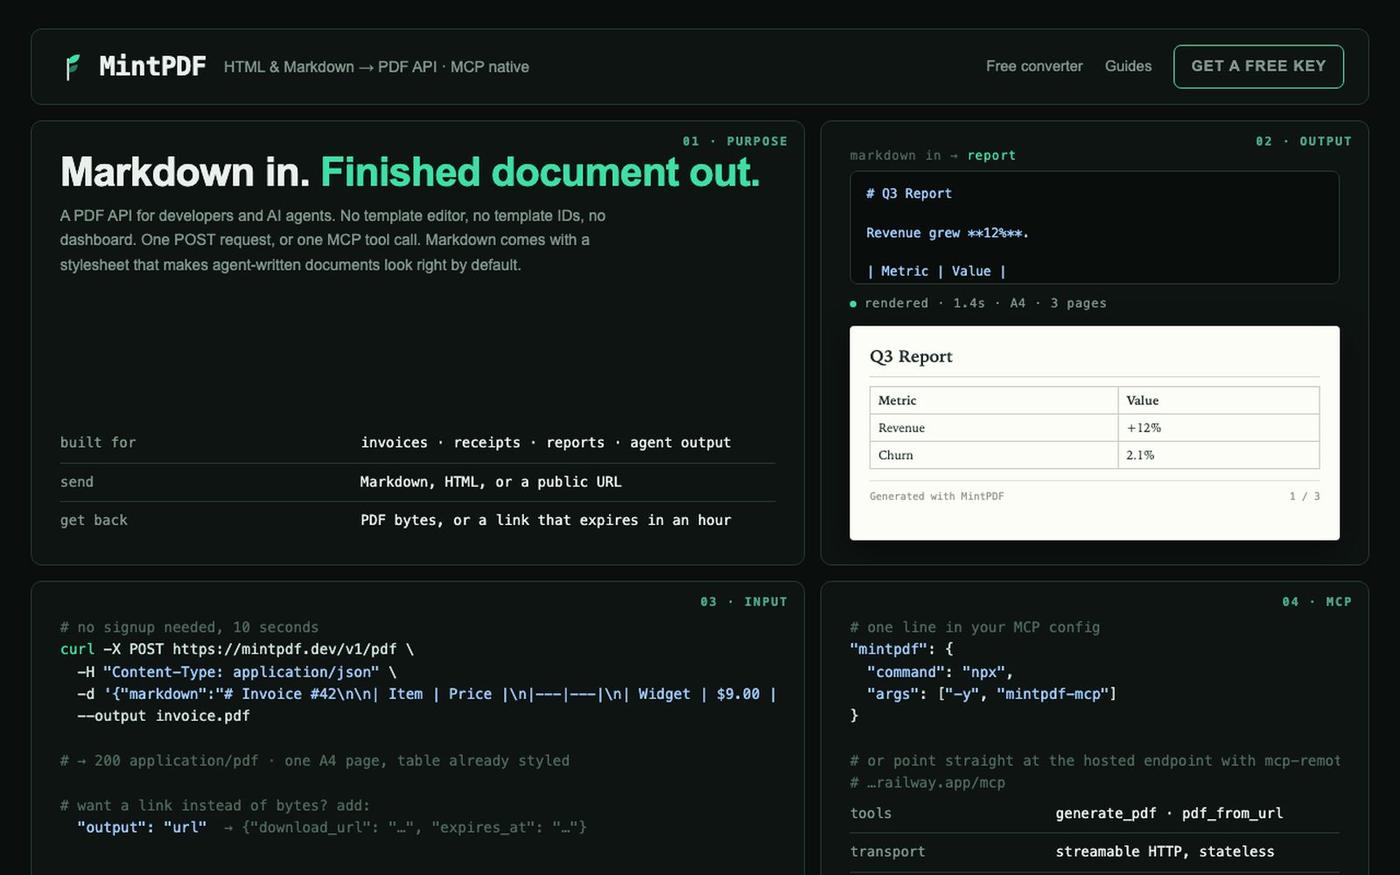1400x875 pixels.
Task: Click 'invoices · receipts · reports · agent output' text
Action: click(x=546, y=442)
